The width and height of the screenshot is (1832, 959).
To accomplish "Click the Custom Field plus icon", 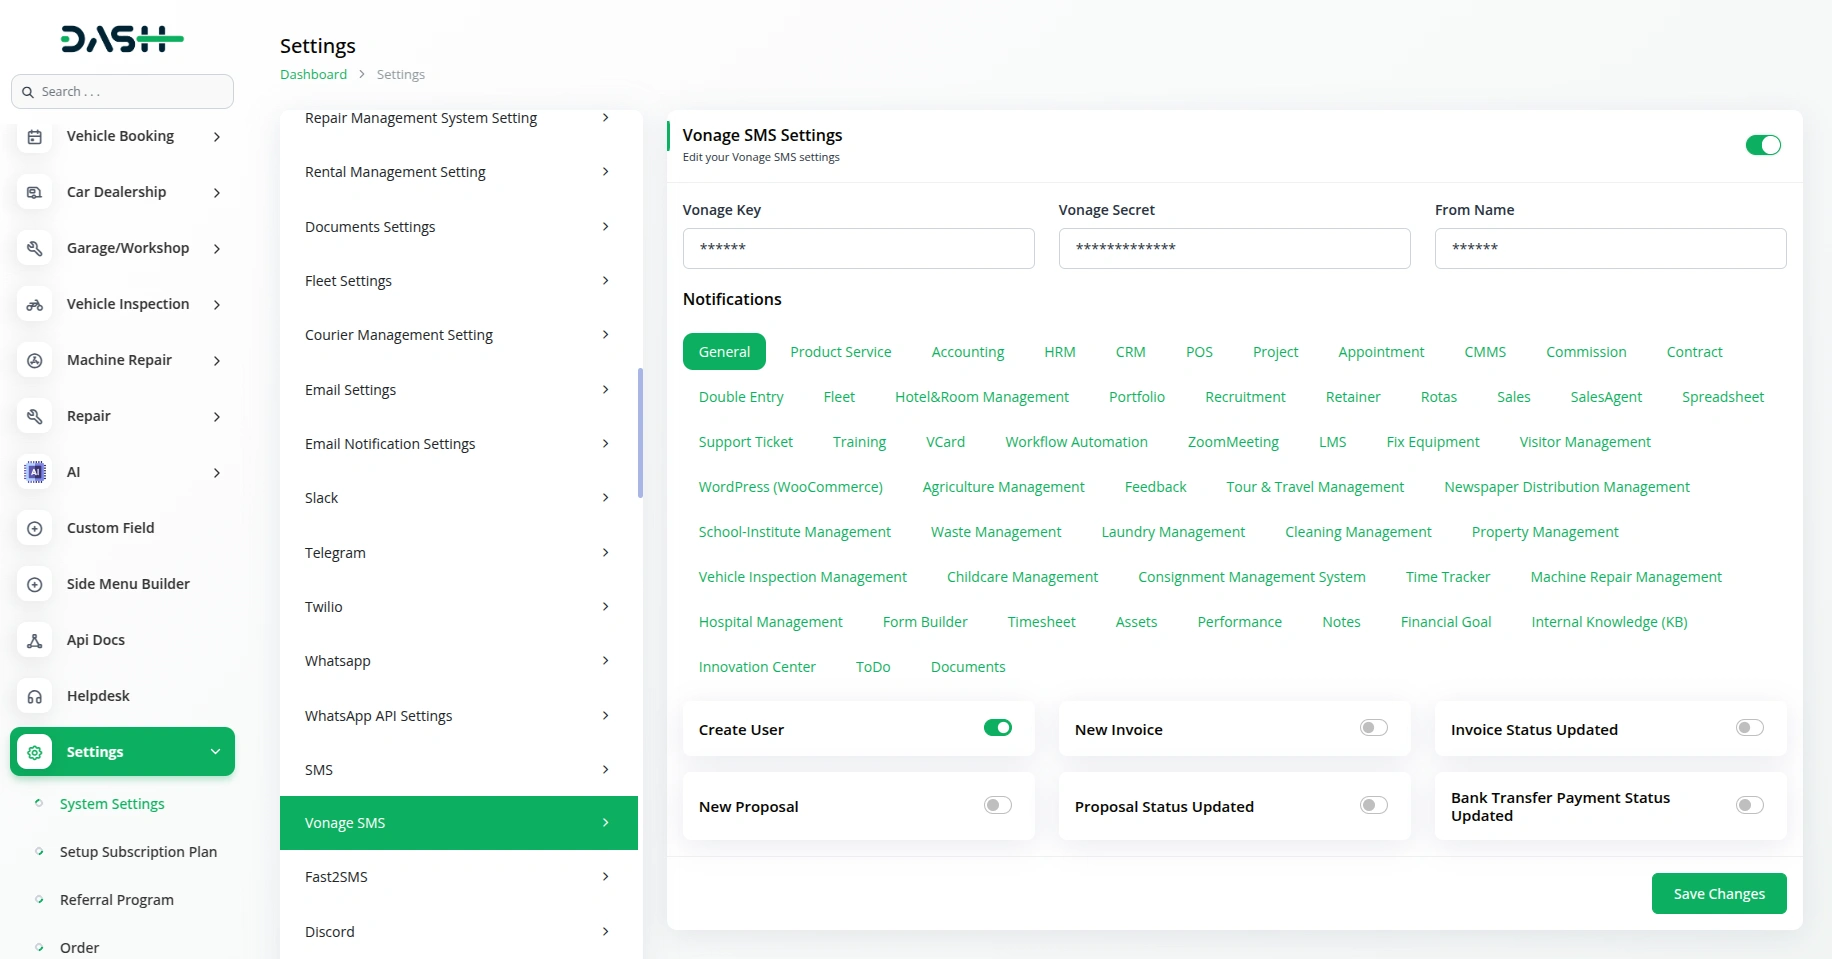I will coord(35,529).
